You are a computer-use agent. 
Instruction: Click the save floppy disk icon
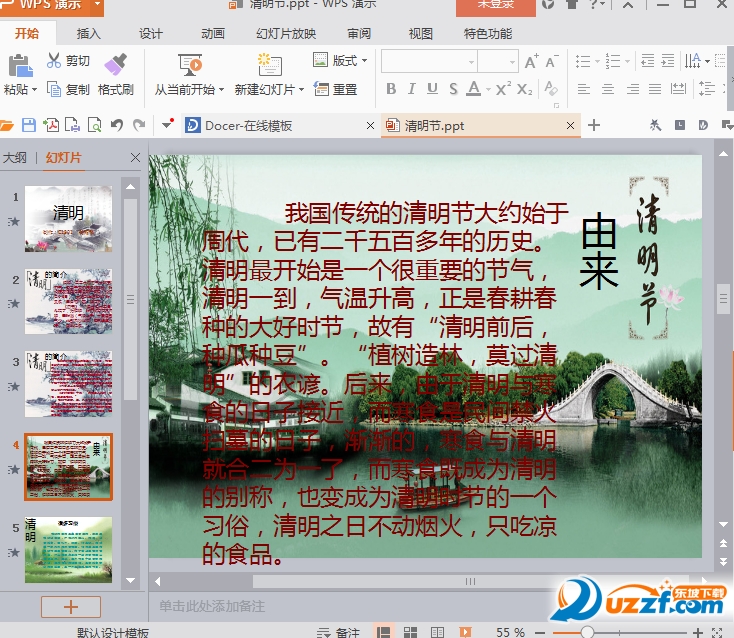tap(29, 125)
